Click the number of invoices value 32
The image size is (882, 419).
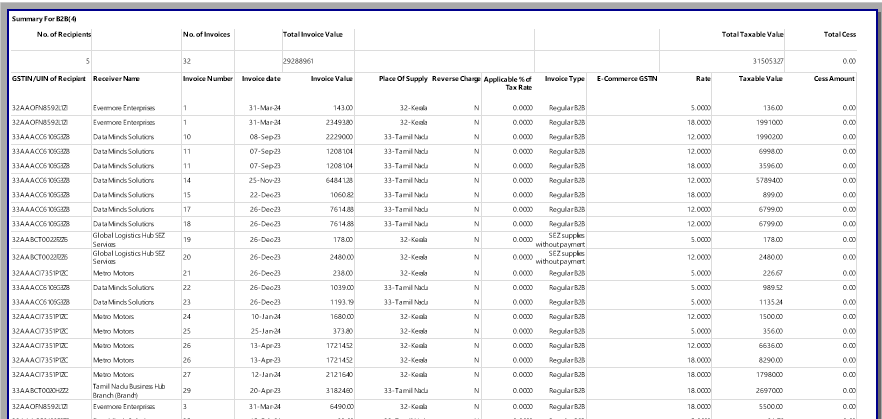tap(187, 61)
